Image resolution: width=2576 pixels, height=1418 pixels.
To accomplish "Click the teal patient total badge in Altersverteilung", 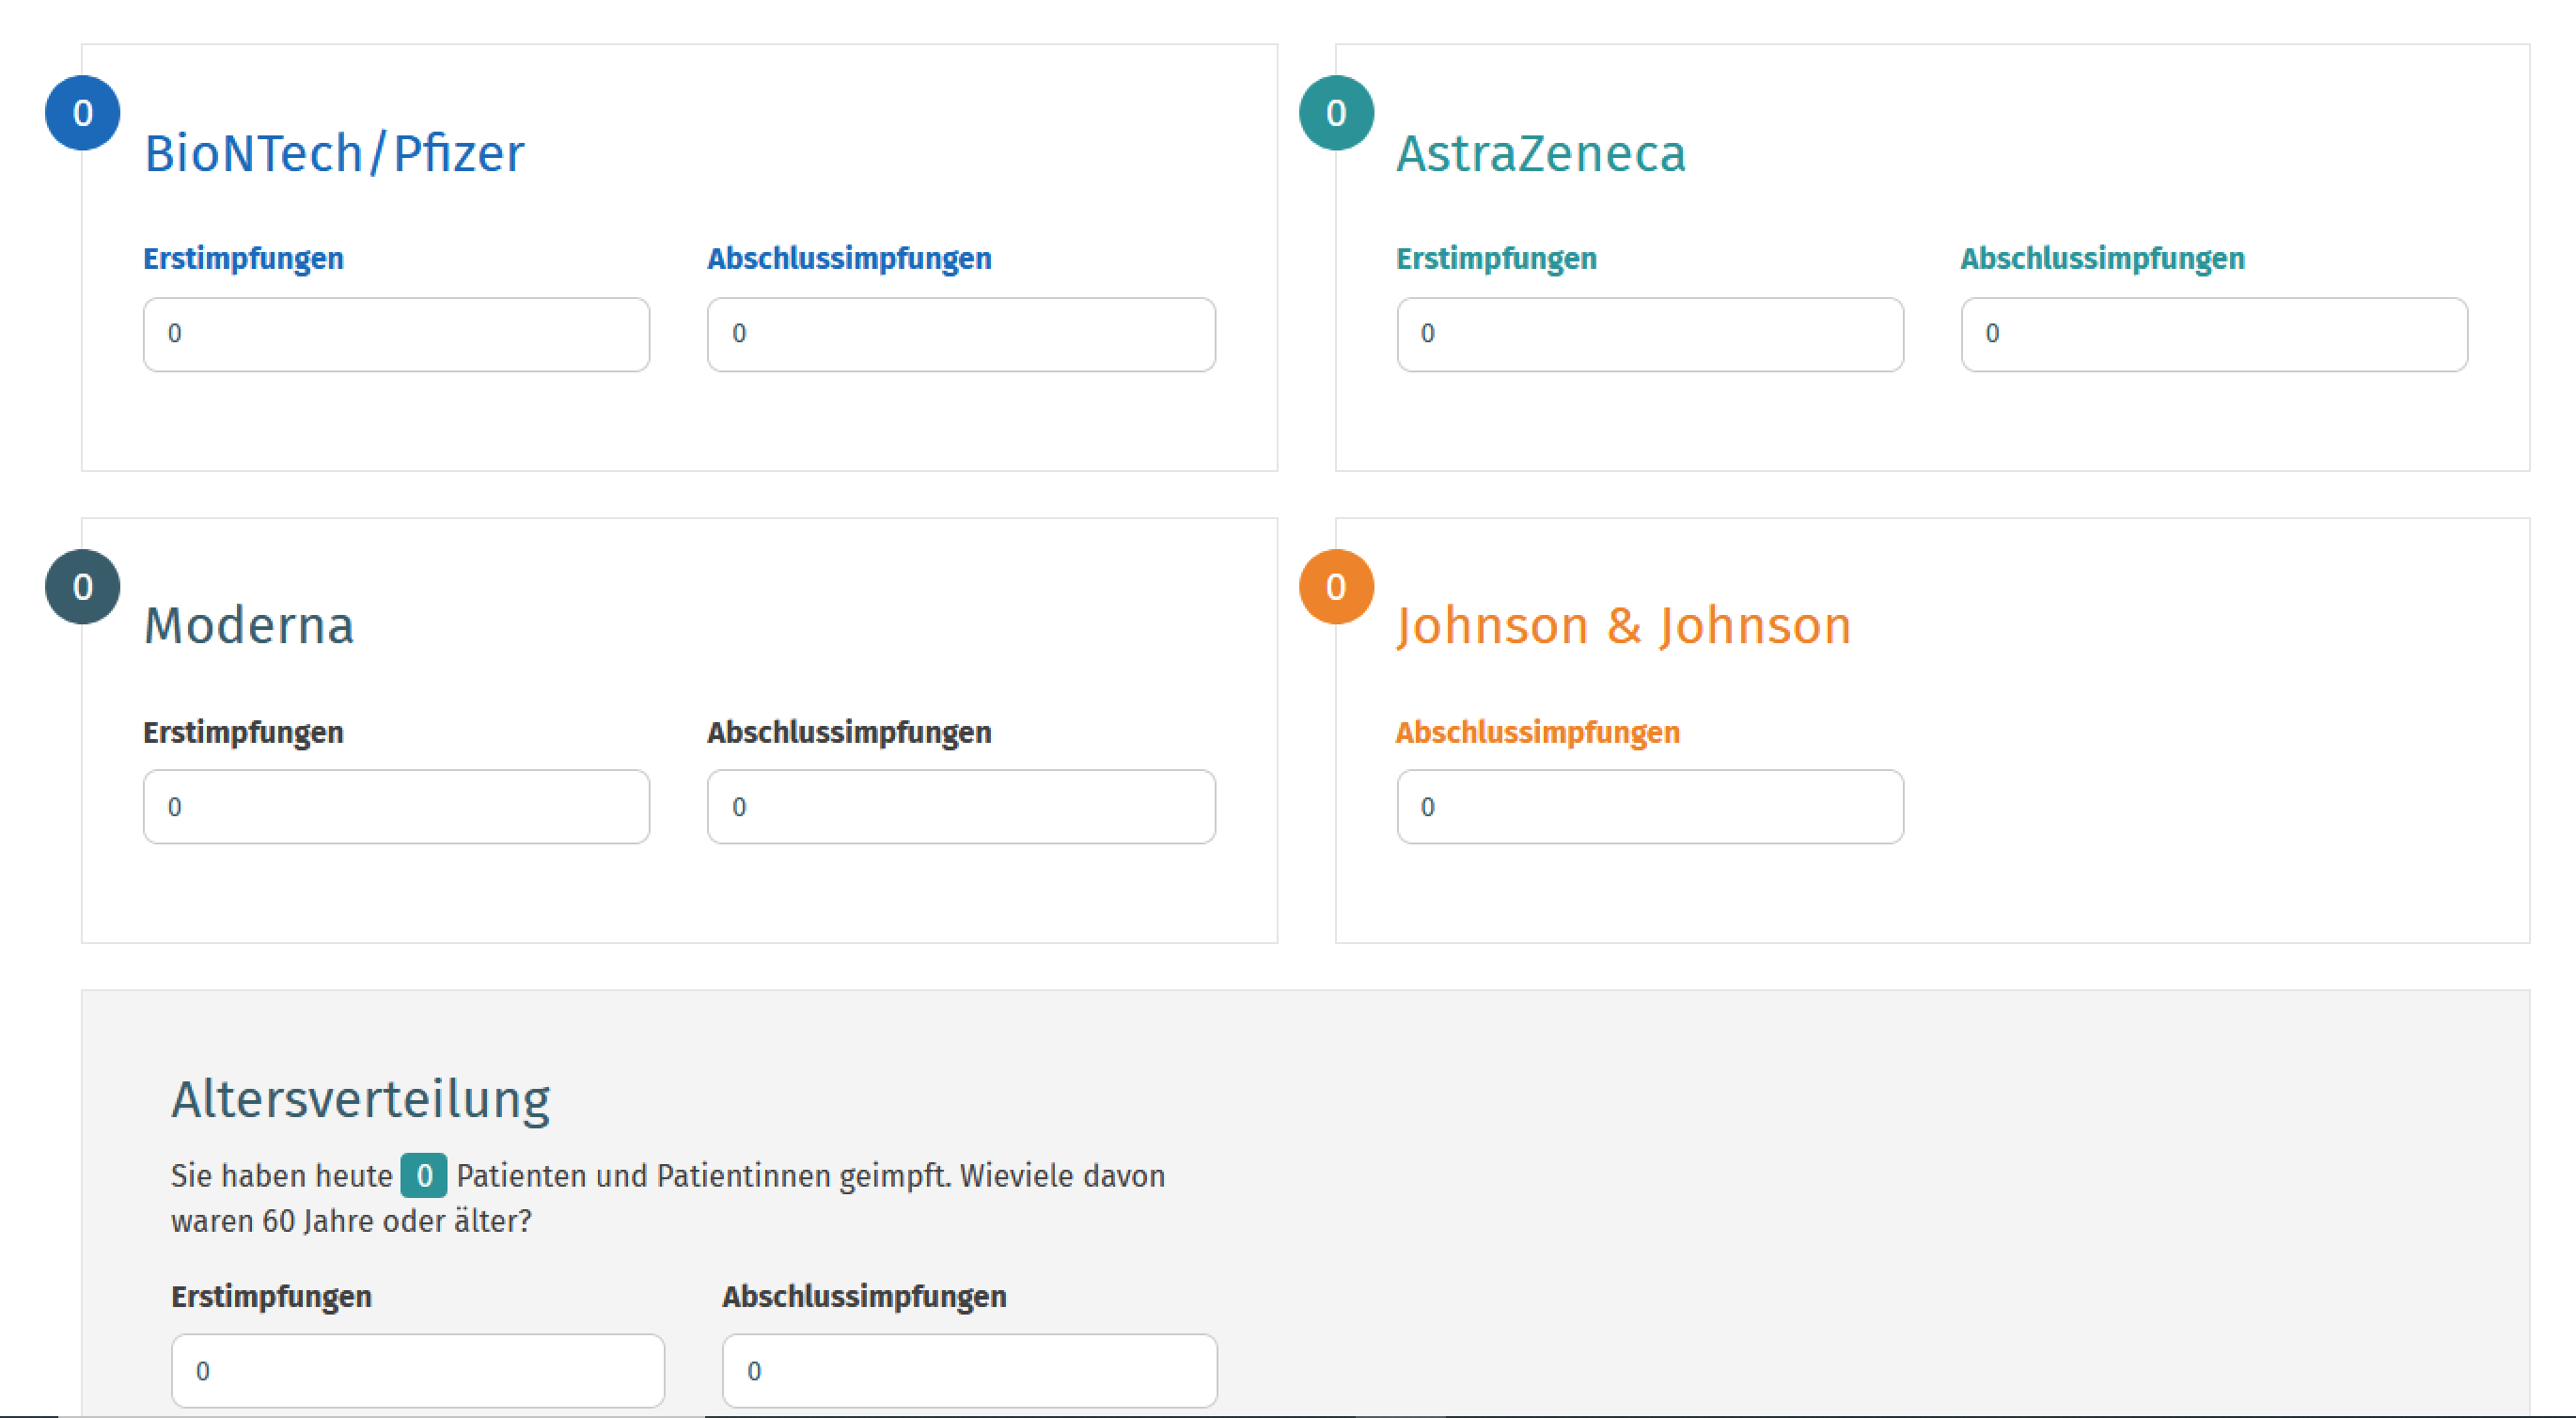I will click(x=423, y=1175).
